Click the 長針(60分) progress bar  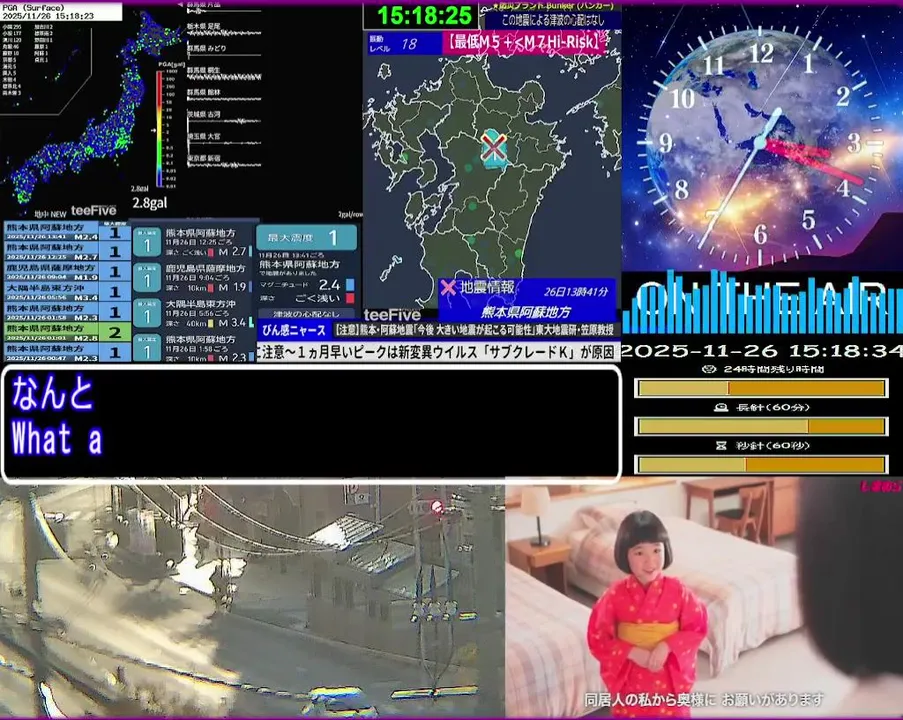[761, 426]
